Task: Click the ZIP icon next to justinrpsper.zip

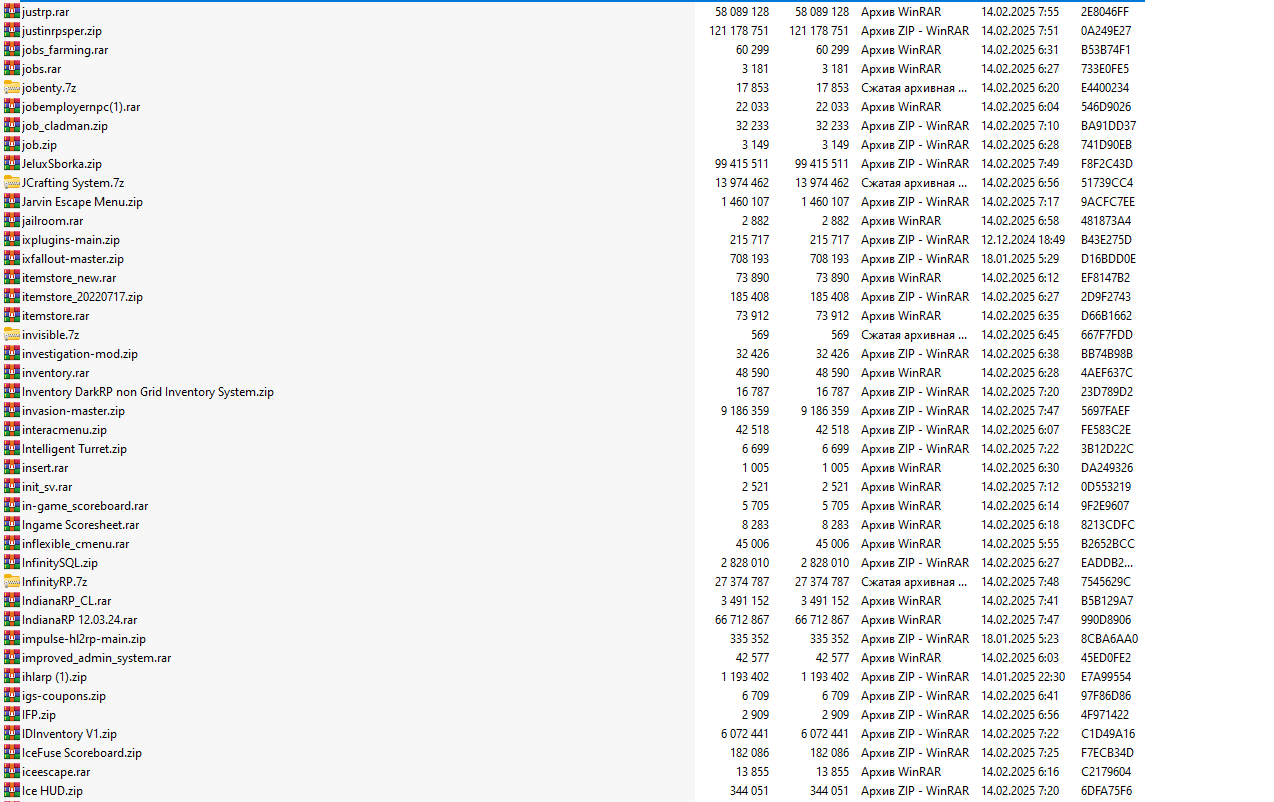Action: 12,31
